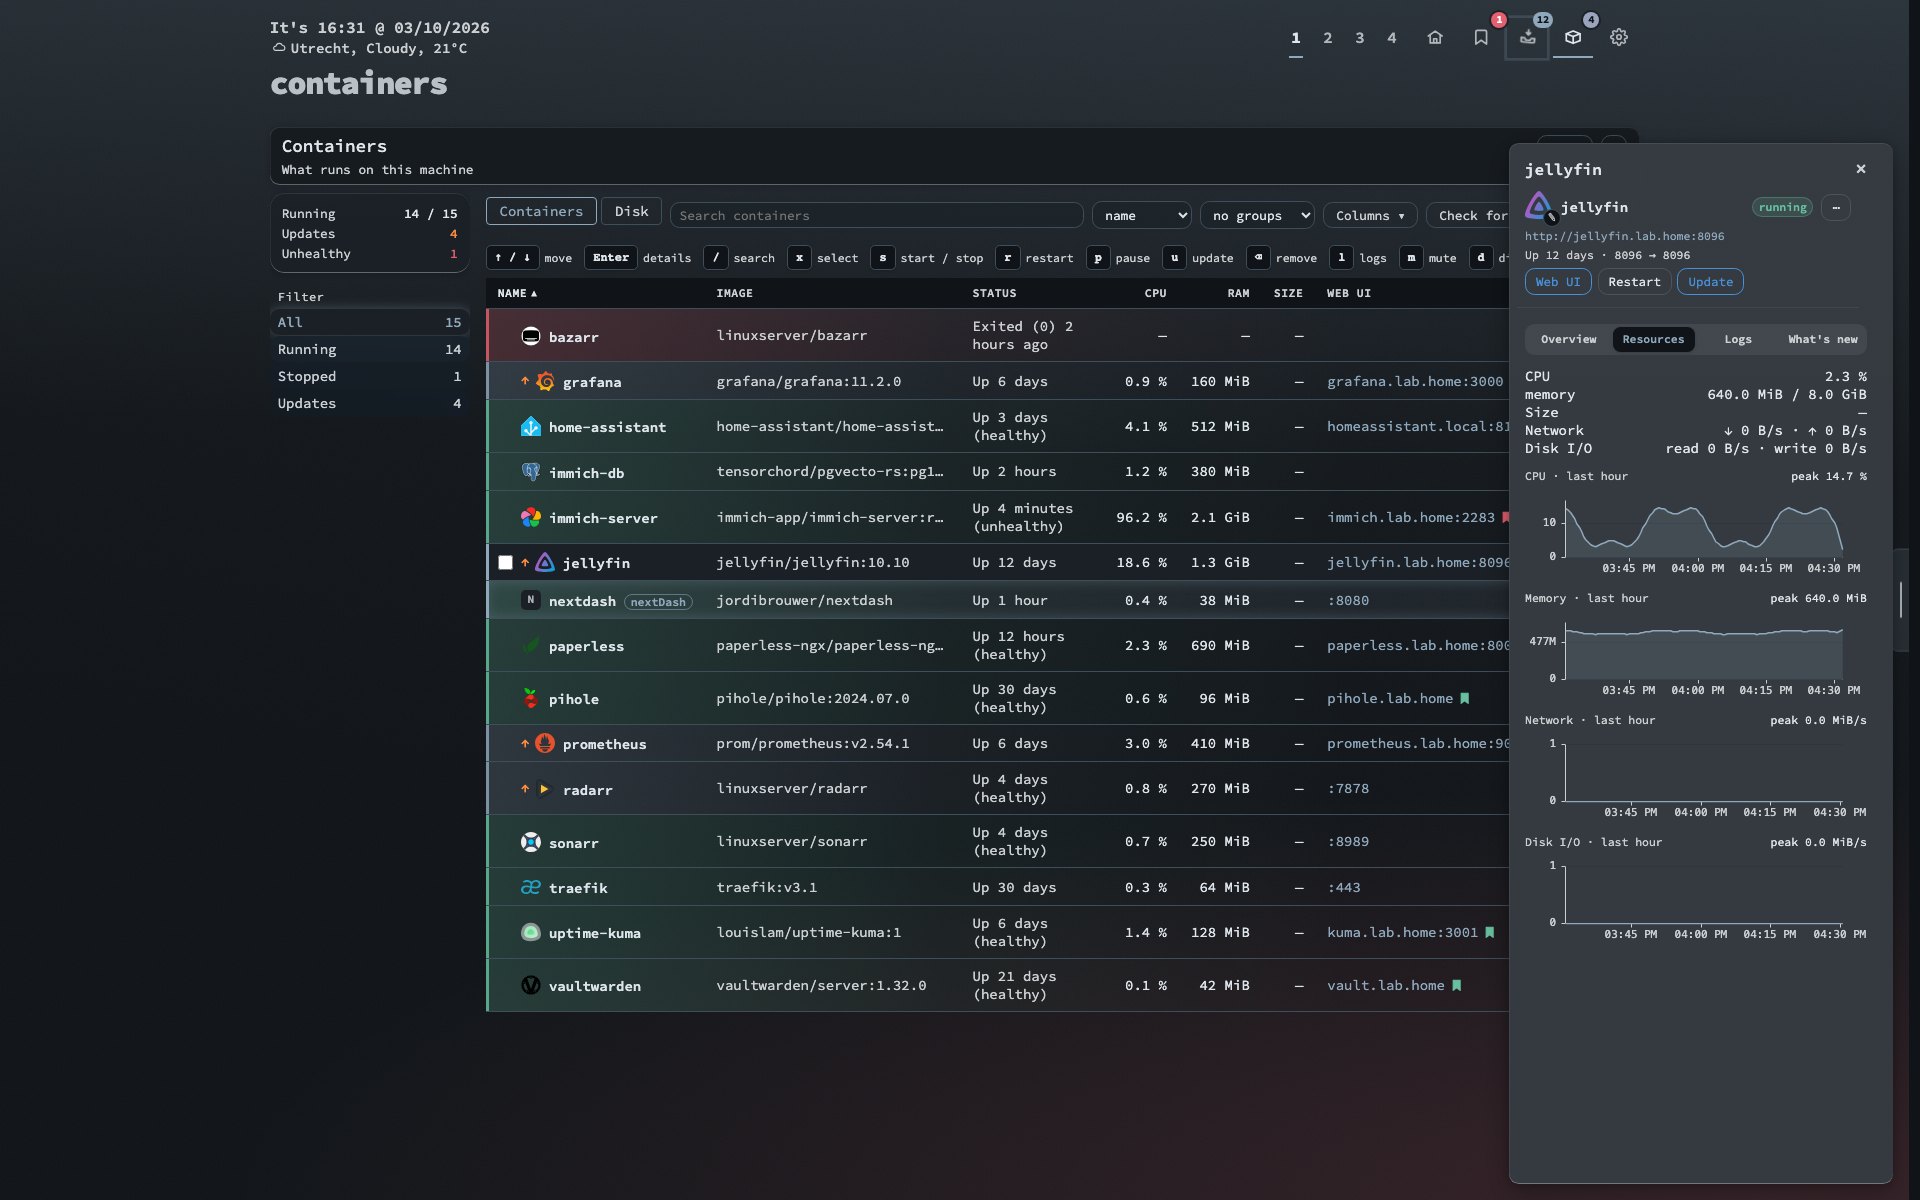Screen dimensions: 1920x1200
Task: Filter the list by Updates
Action: pos(369,403)
